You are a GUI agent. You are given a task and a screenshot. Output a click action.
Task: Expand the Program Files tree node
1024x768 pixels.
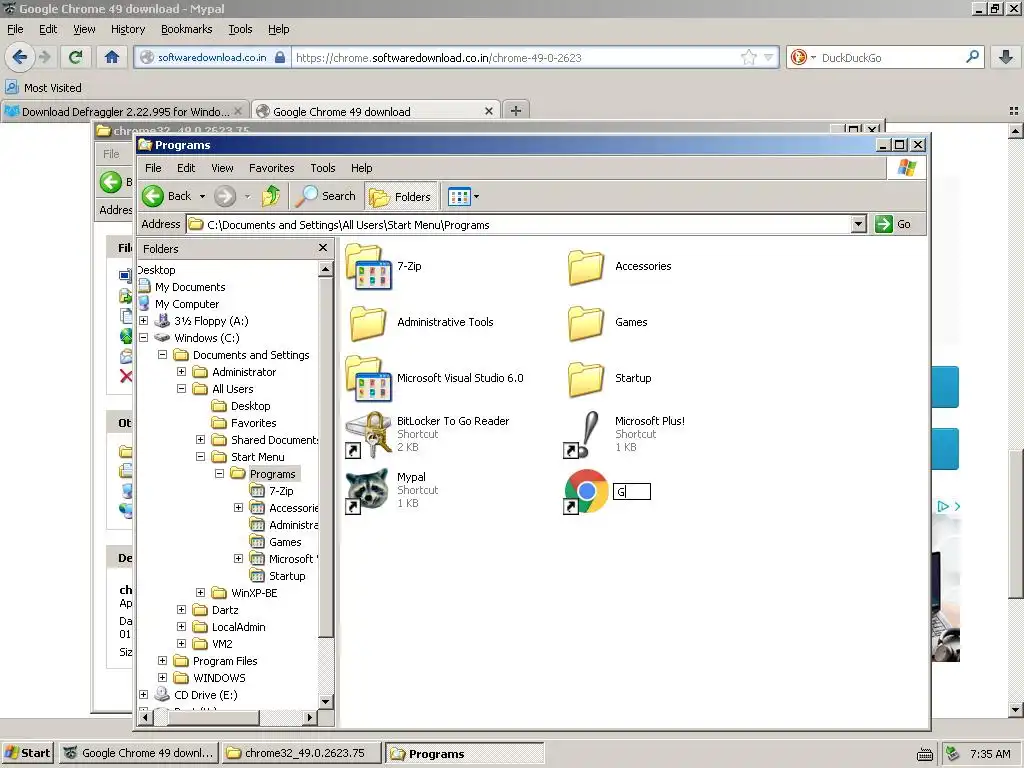pos(163,660)
